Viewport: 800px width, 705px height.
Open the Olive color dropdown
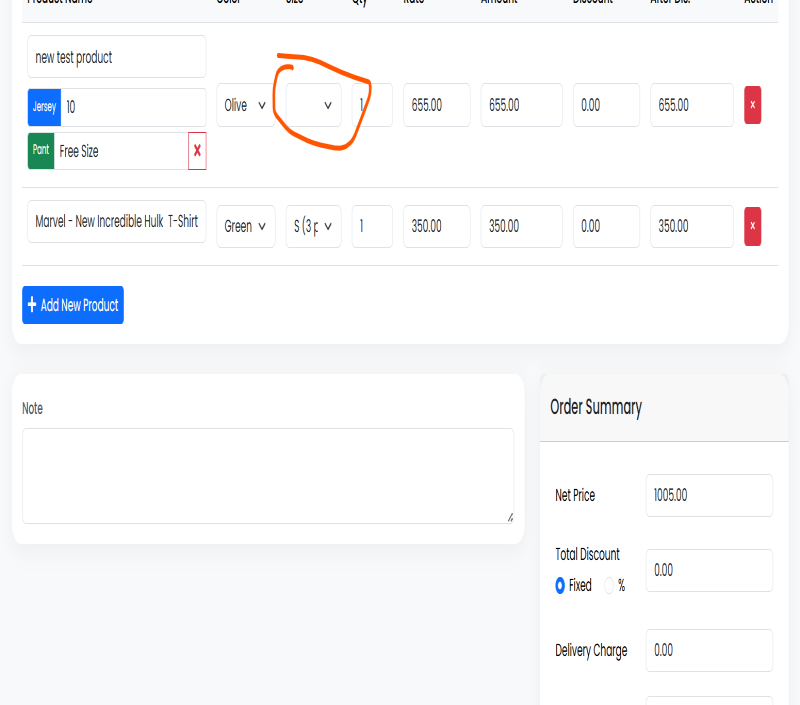(x=246, y=105)
